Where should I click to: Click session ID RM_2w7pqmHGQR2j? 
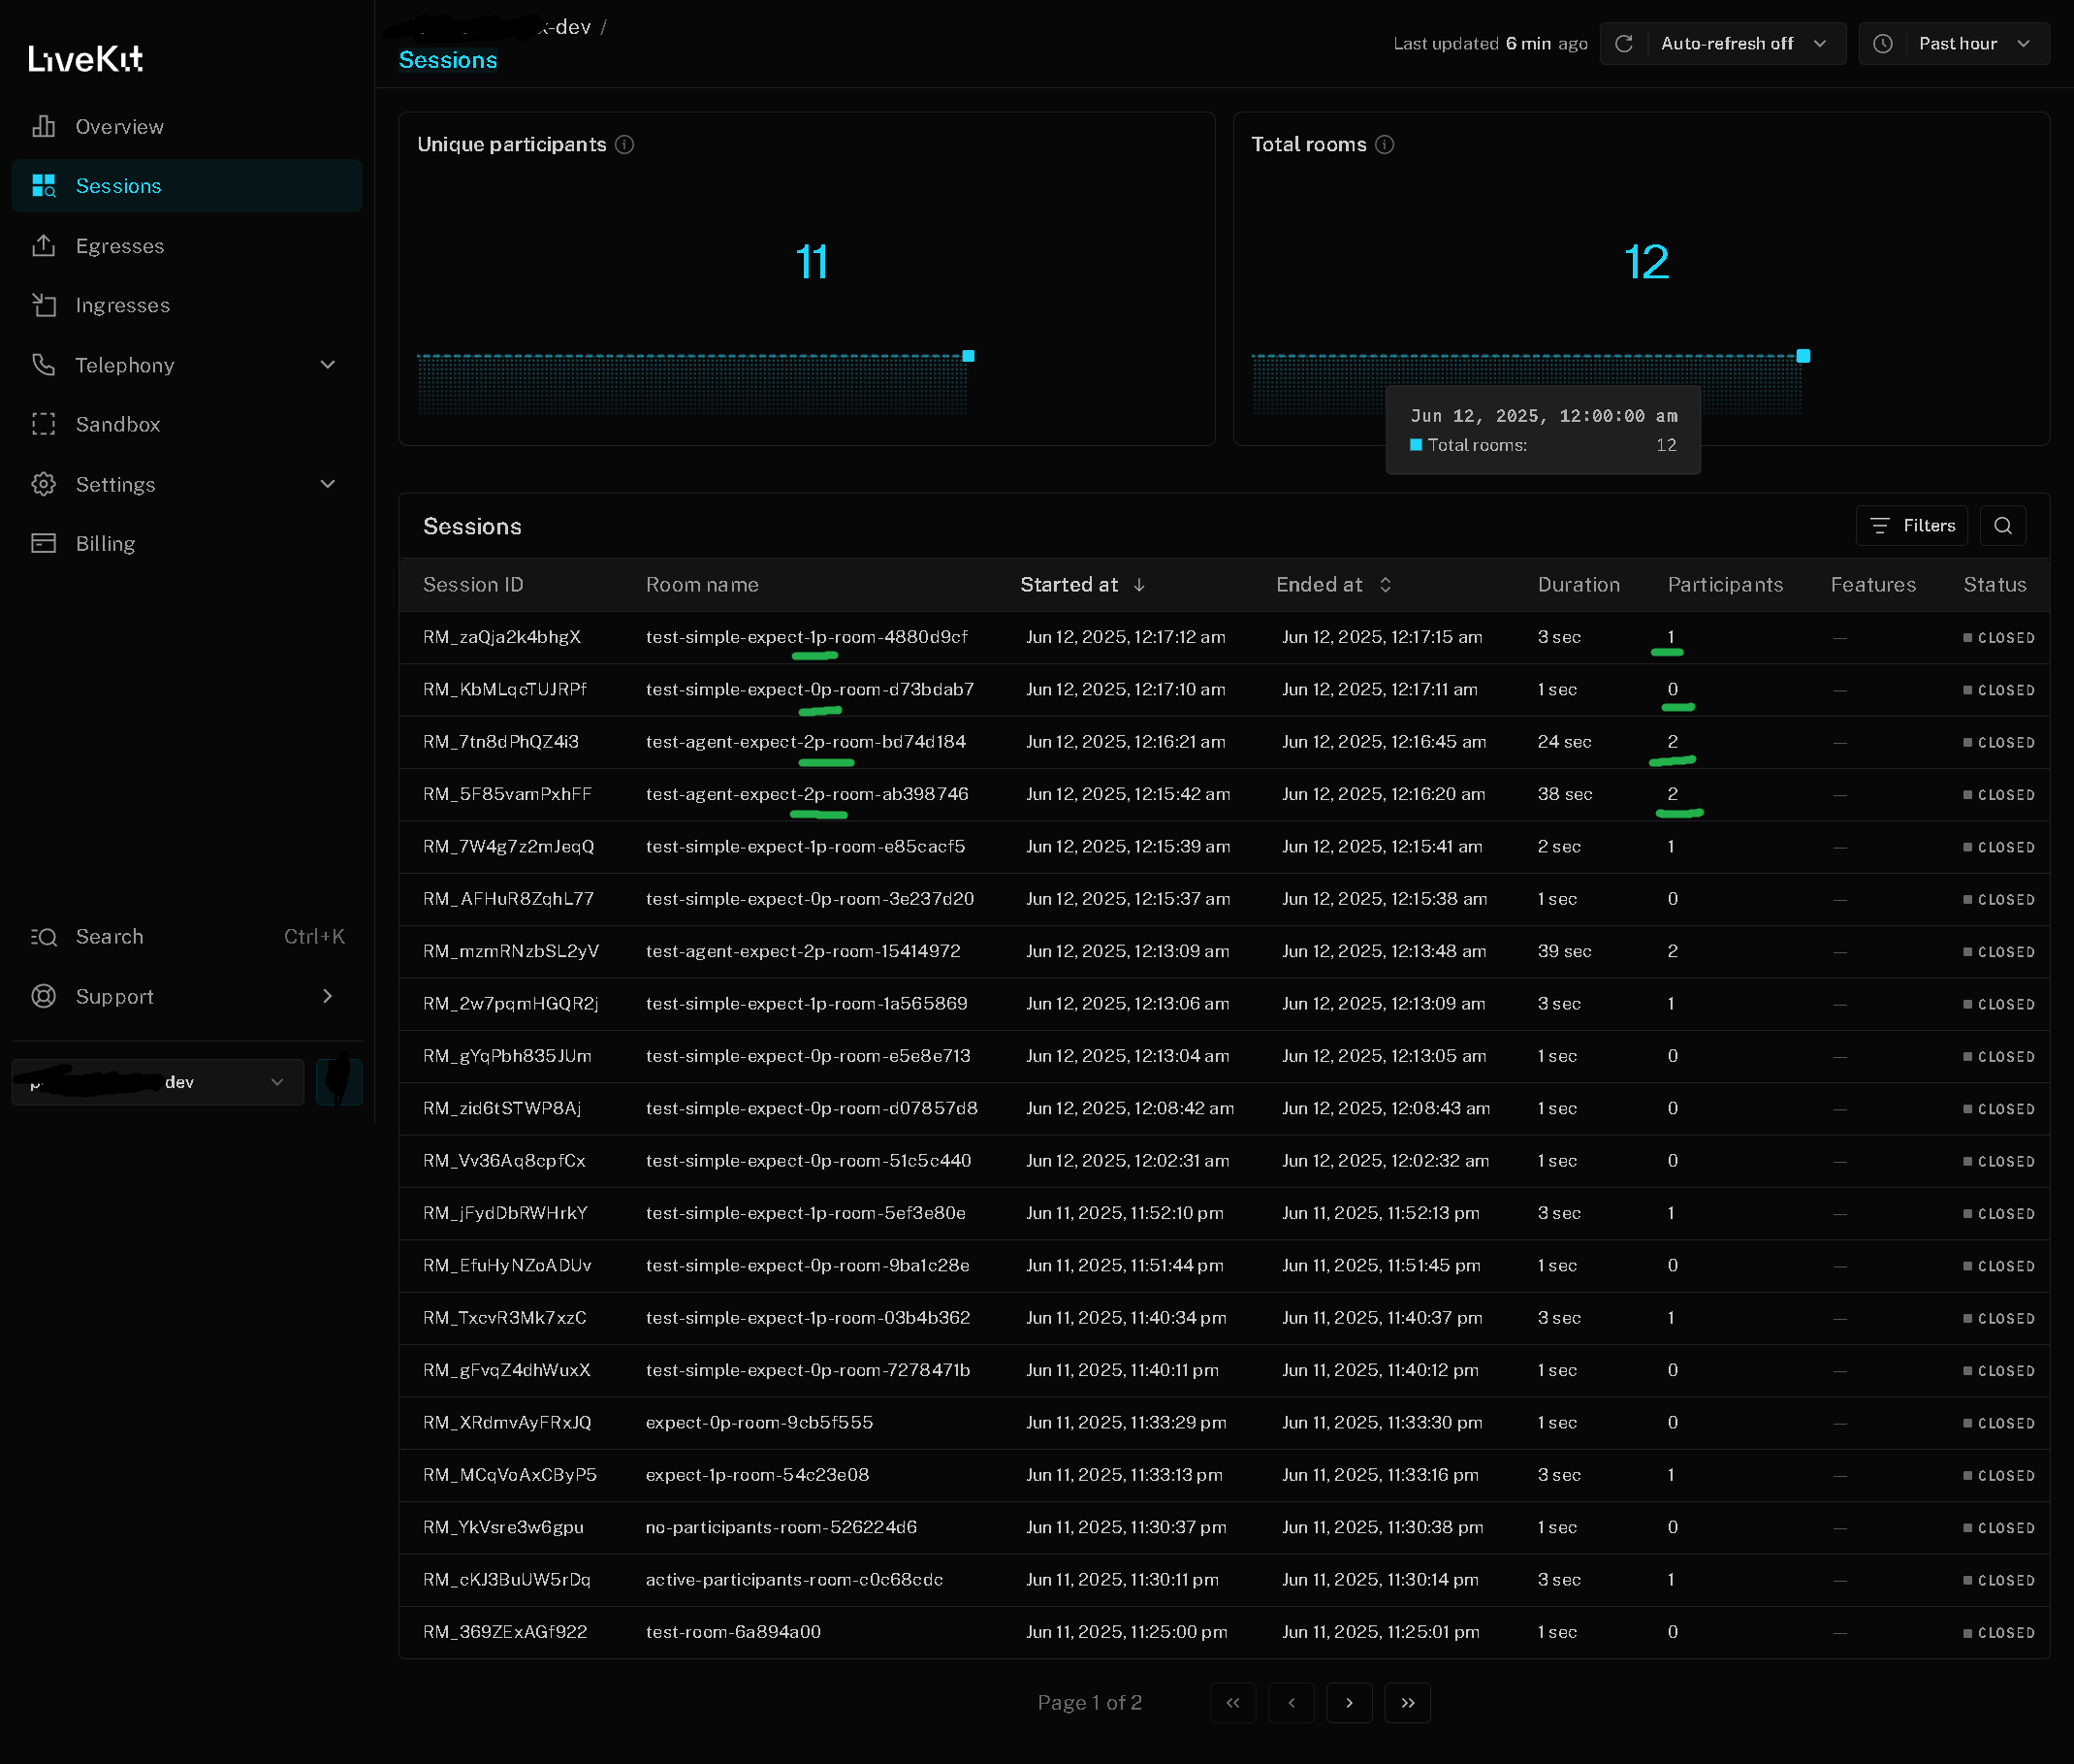click(x=510, y=1004)
